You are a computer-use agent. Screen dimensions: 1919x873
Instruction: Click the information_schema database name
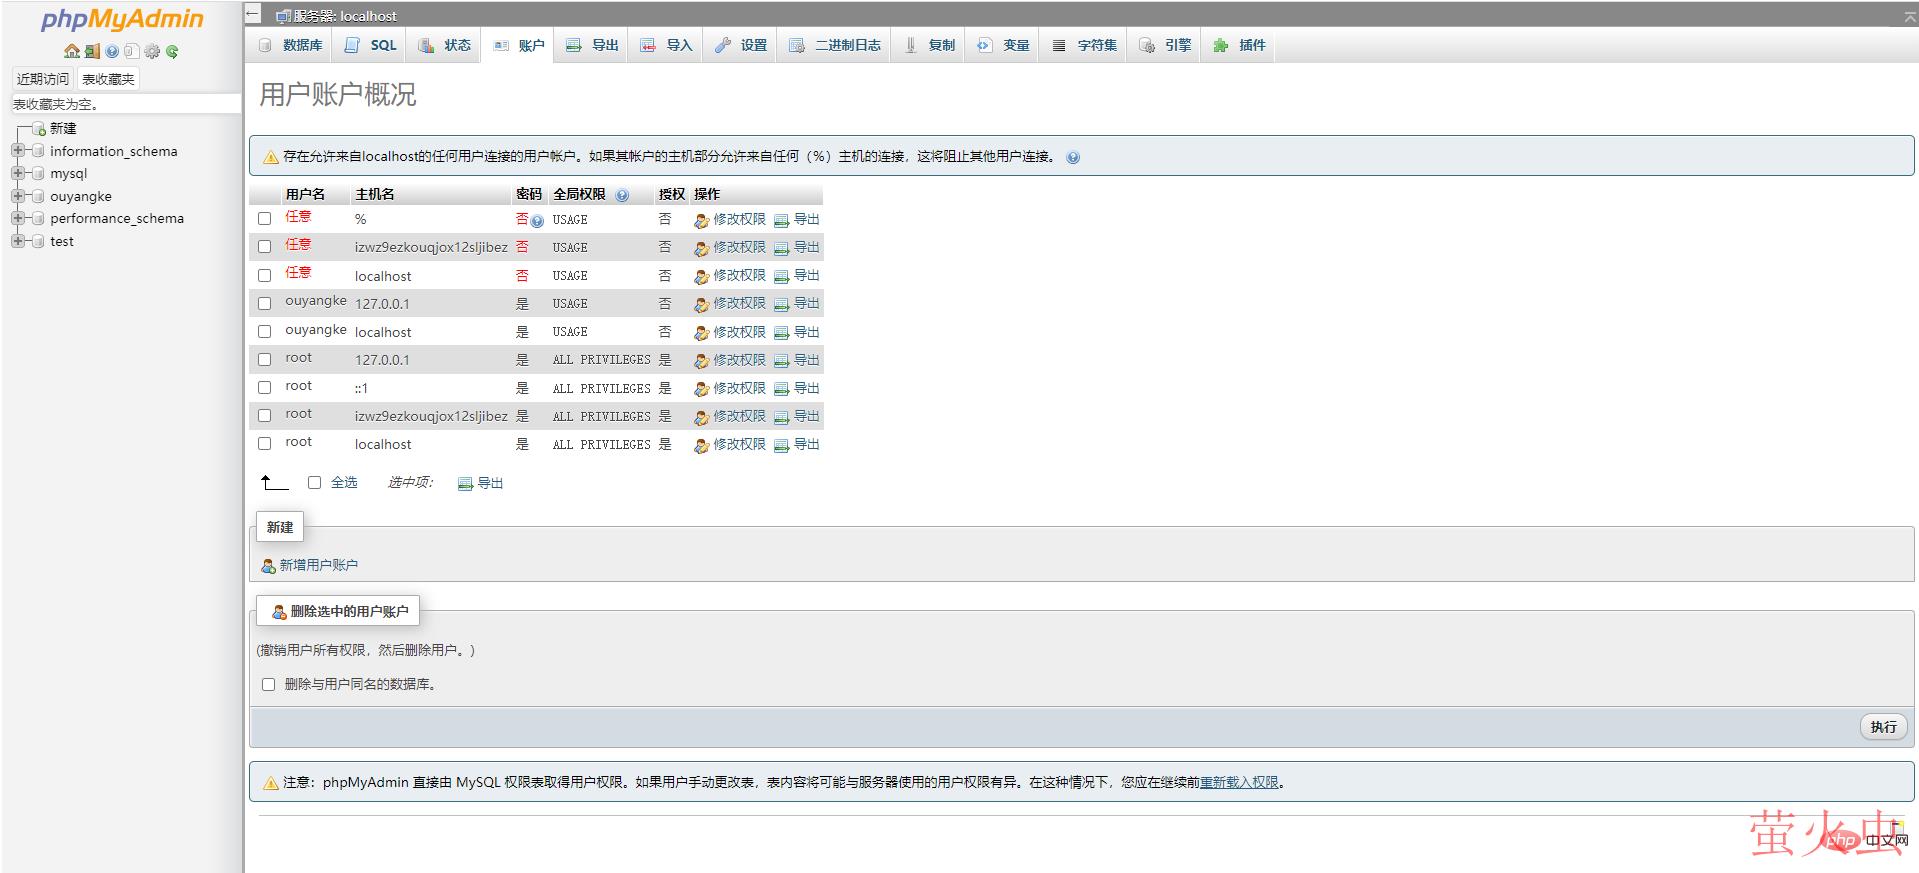coord(114,151)
